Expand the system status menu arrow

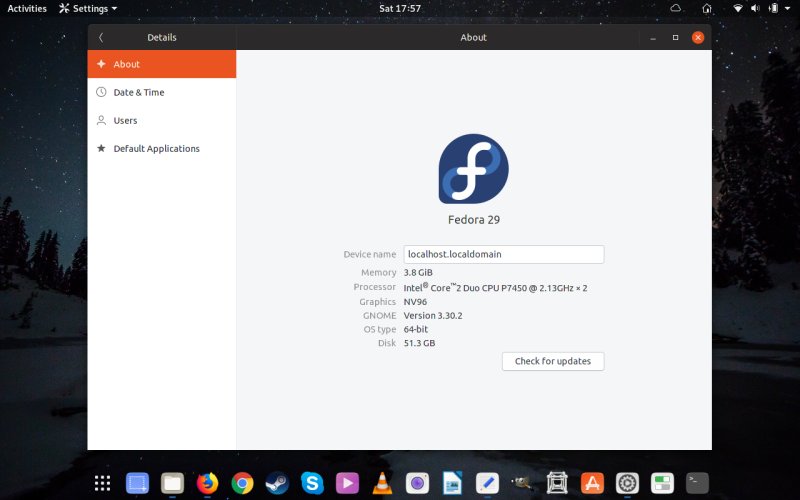pyautogui.click(x=787, y=8)
